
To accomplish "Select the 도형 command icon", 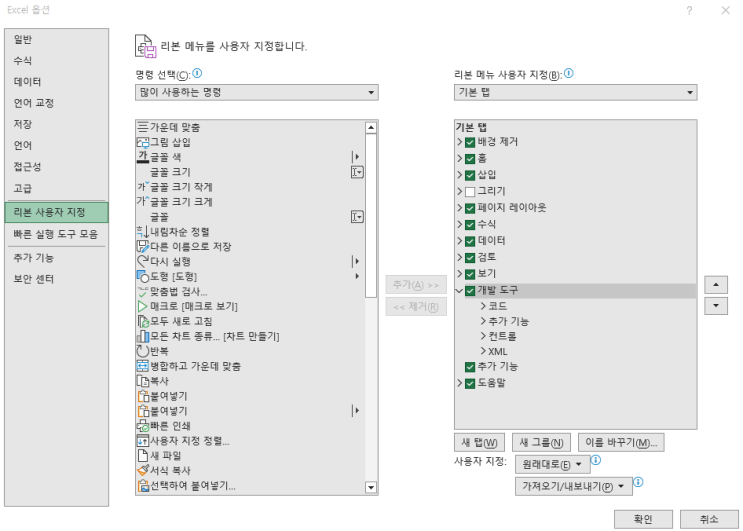I will coord(143,276).
